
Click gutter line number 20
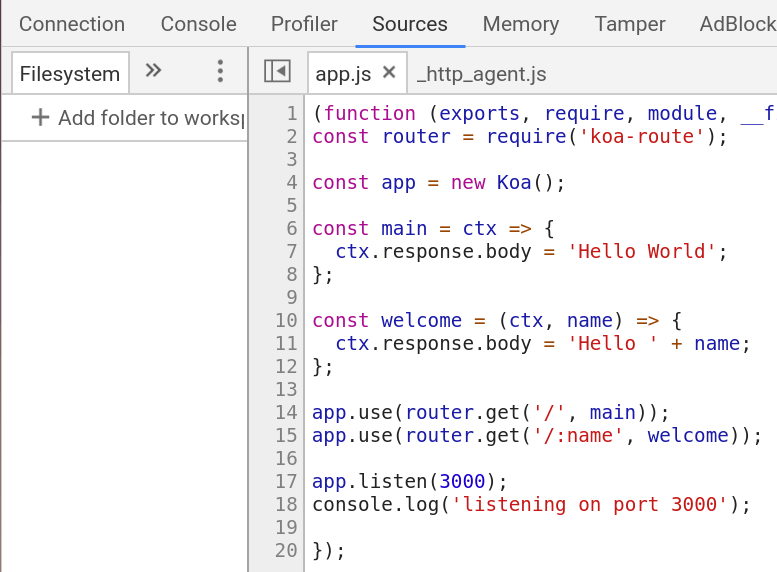(x=286, y=550)
